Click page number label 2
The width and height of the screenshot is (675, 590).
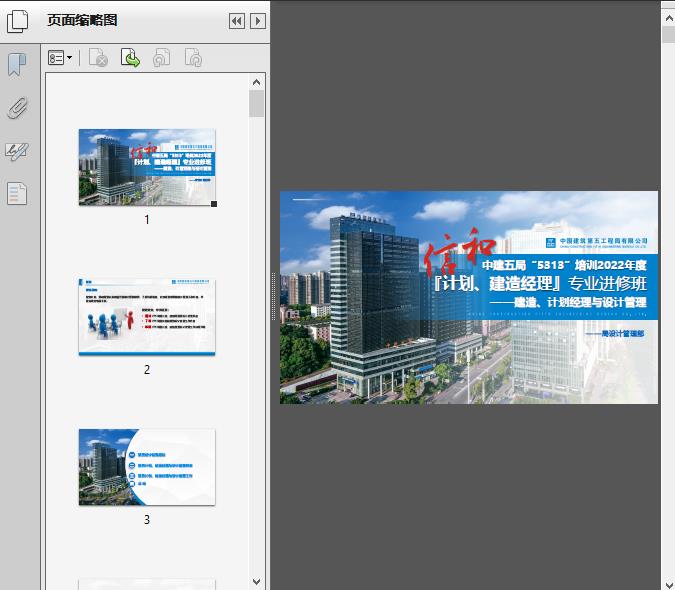click(147, 370)
